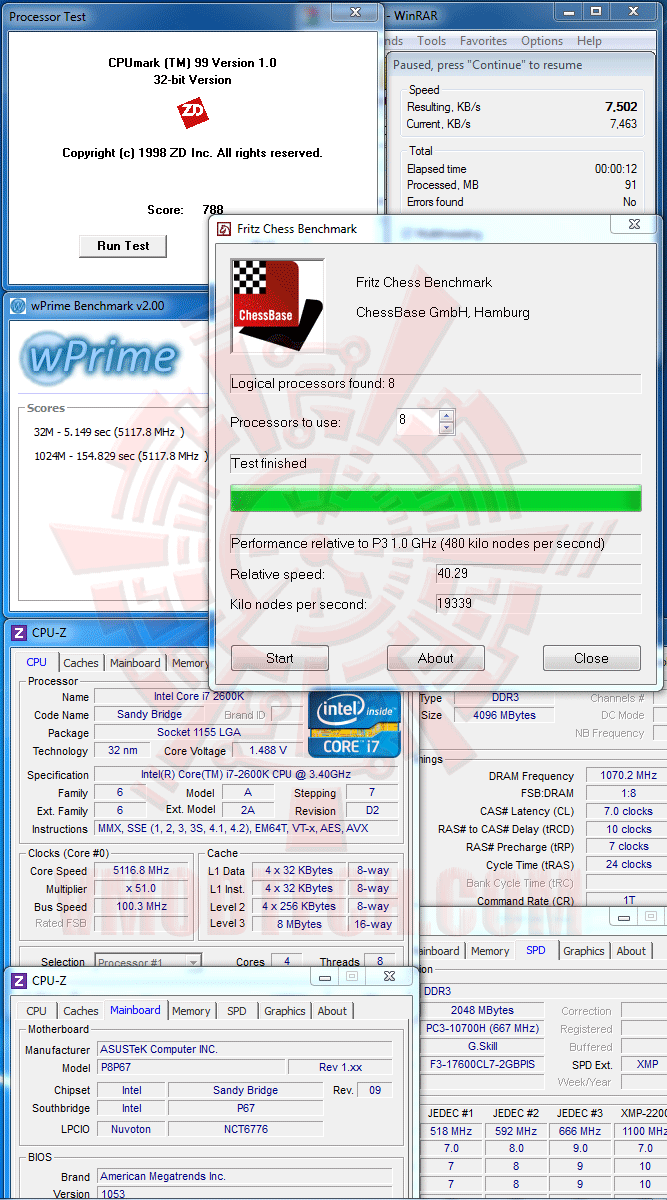
Task: Open the Tools menu in WinRAR
Action: point(431,41)
